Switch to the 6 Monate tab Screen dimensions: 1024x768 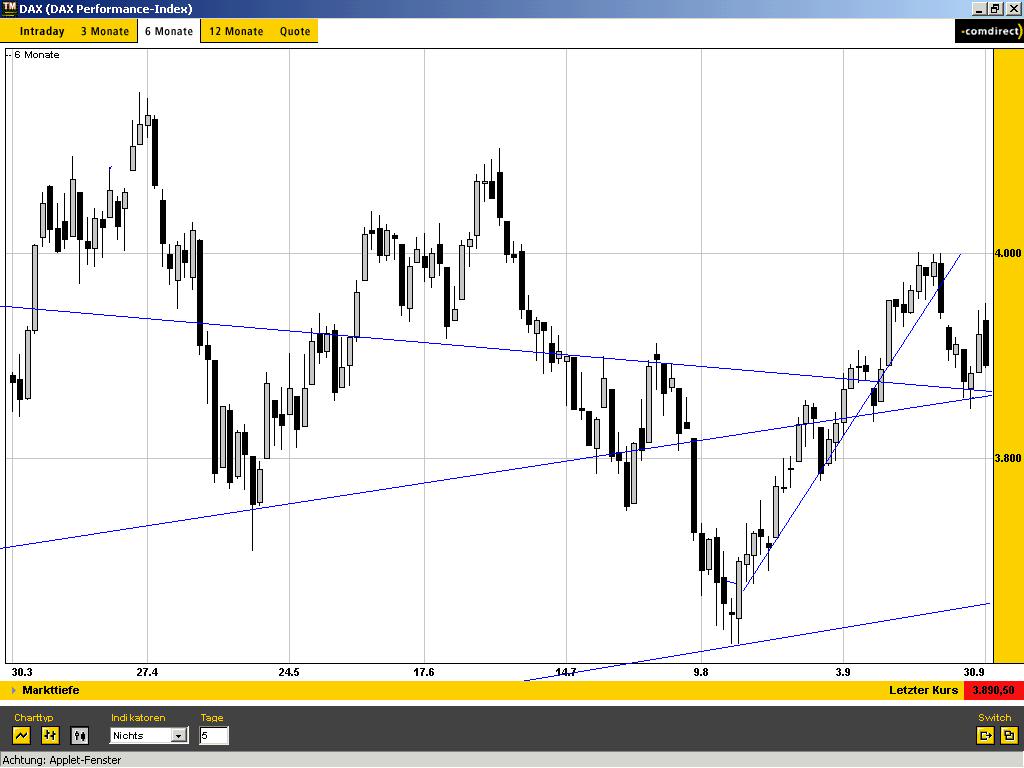pyautogui.click(x=169, y=31)
